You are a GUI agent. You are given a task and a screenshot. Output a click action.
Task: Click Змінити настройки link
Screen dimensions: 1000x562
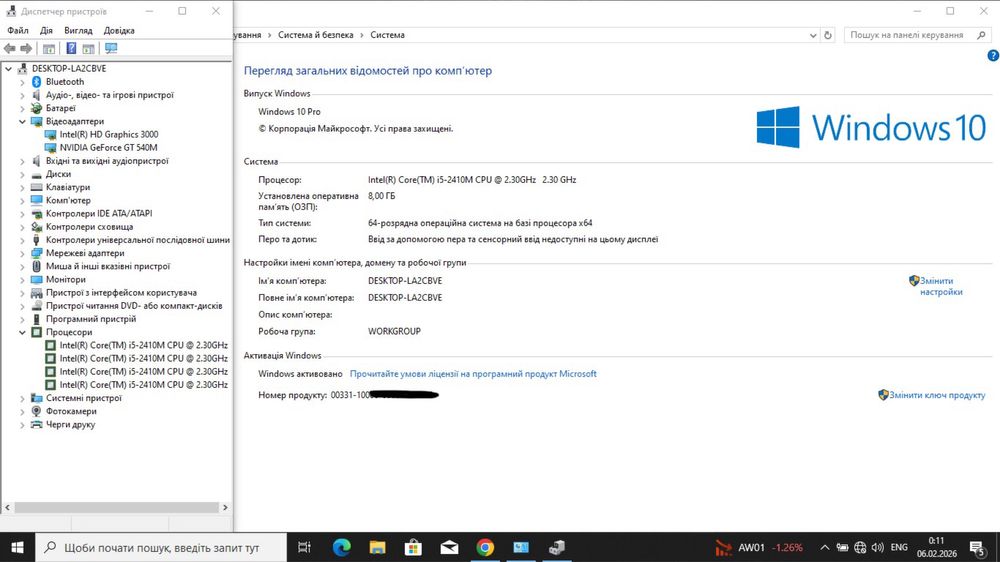[941, 286]
